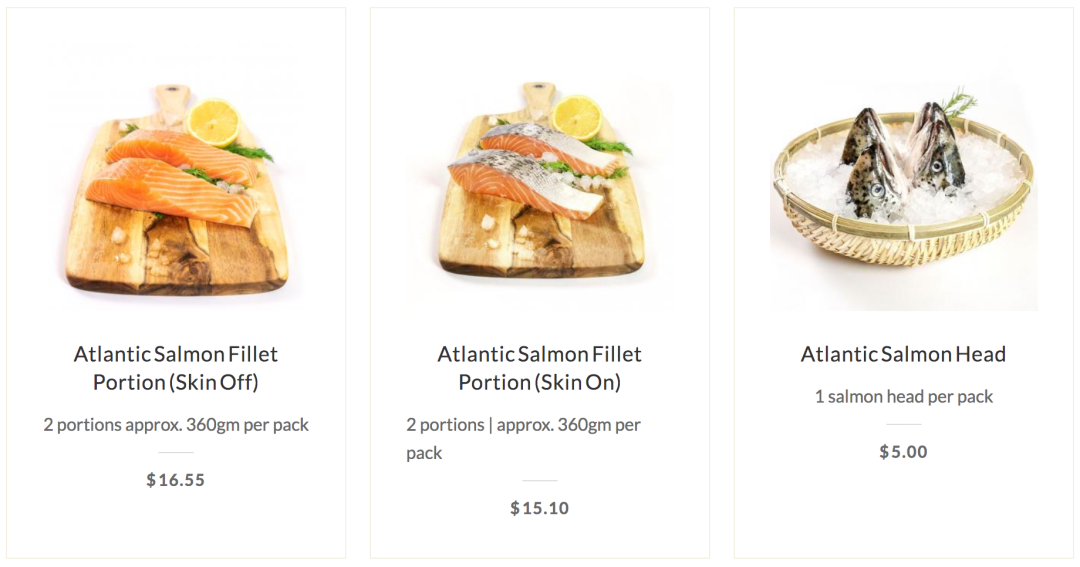
Task: Click the lemon half in Skin On image
Action: [x=577, y=118]
